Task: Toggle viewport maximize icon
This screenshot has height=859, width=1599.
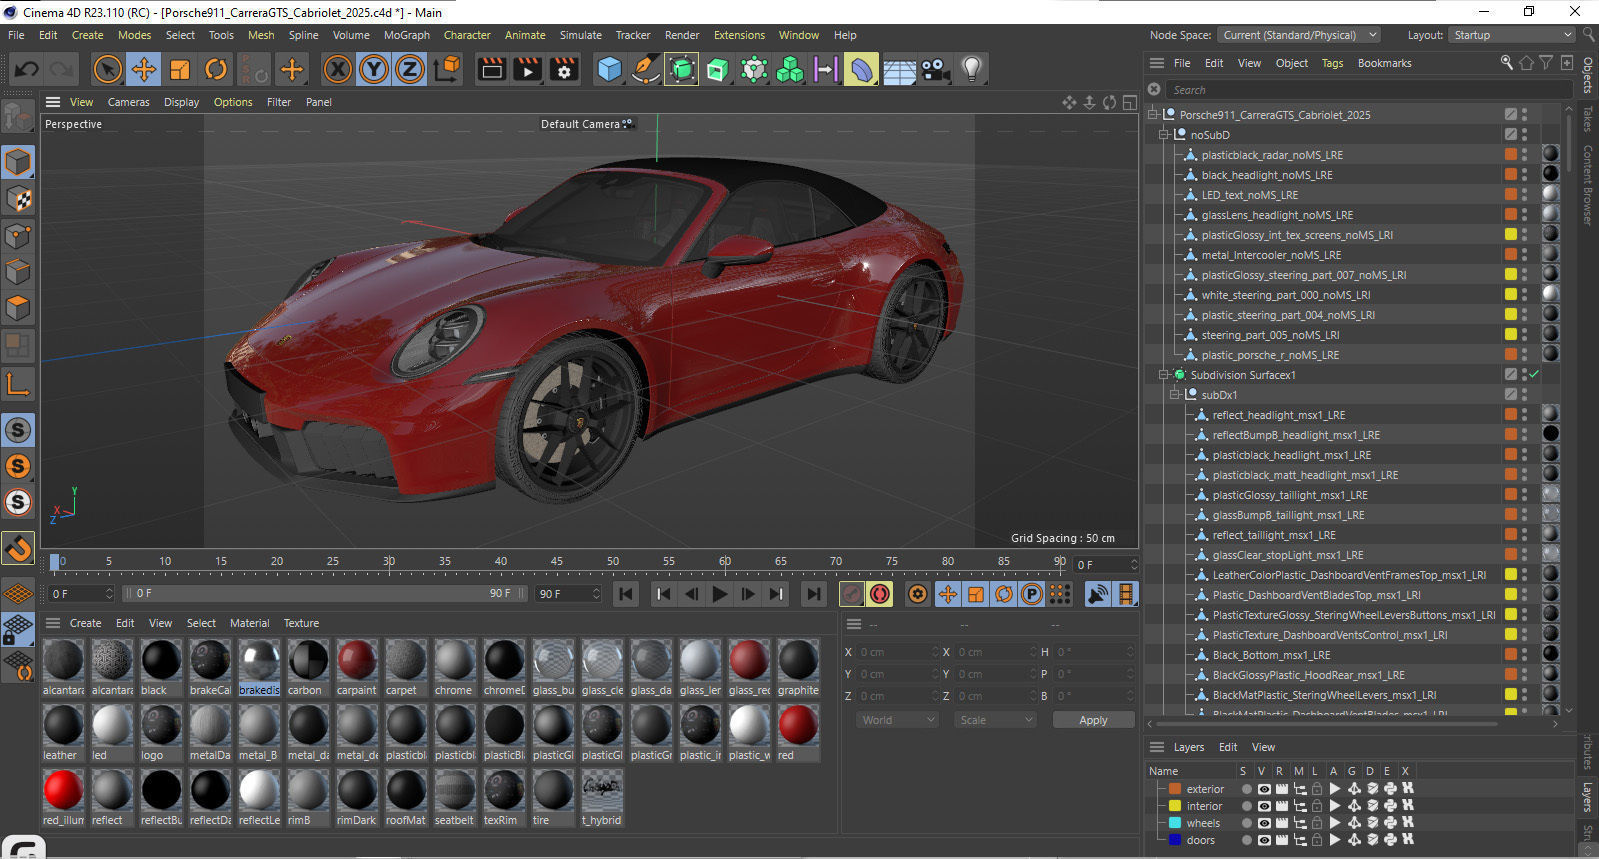Action: (x=1130, y=102)
